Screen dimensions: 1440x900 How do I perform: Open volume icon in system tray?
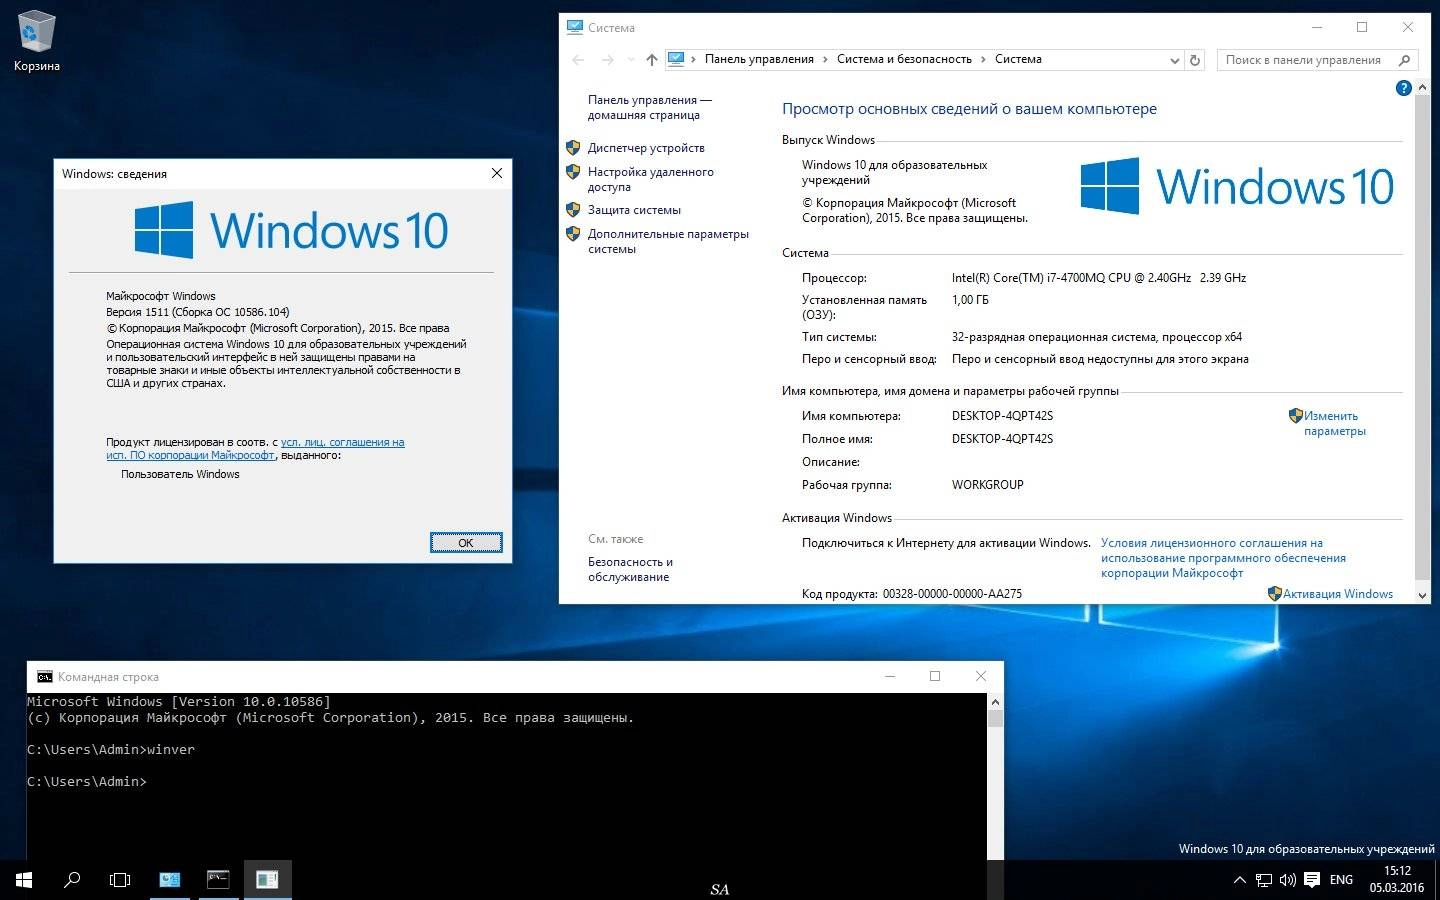pyautogui.click(x=1288, y=880)
